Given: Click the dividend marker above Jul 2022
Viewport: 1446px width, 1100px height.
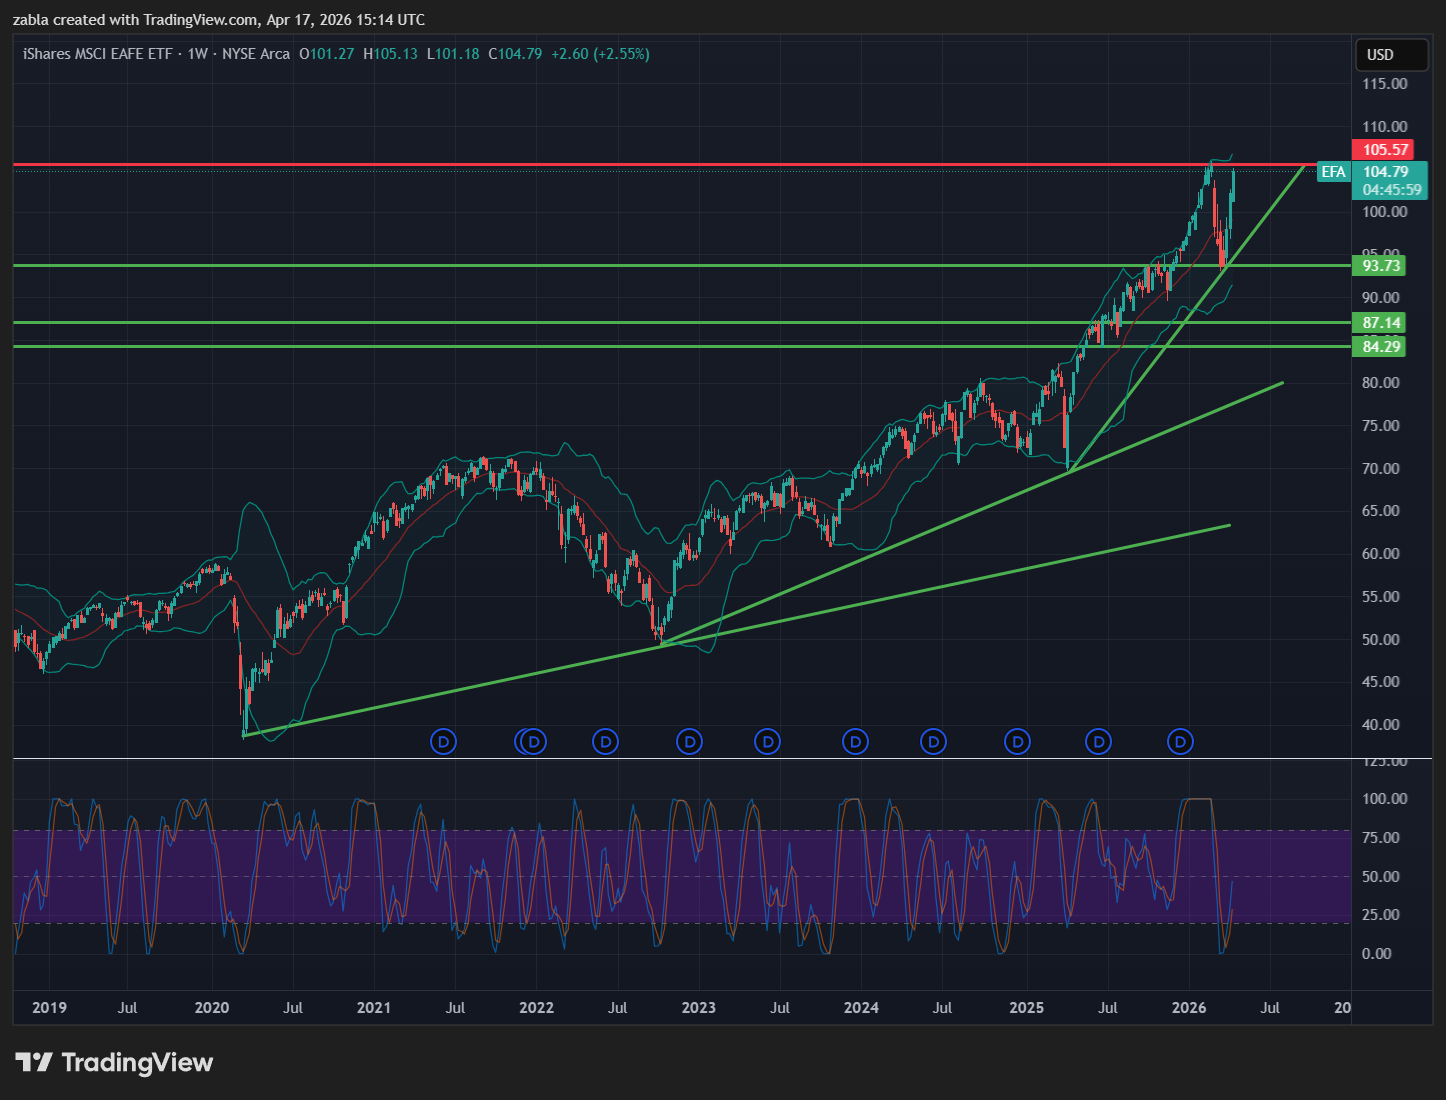Looking at the screenshot, I should pos(605,742).
